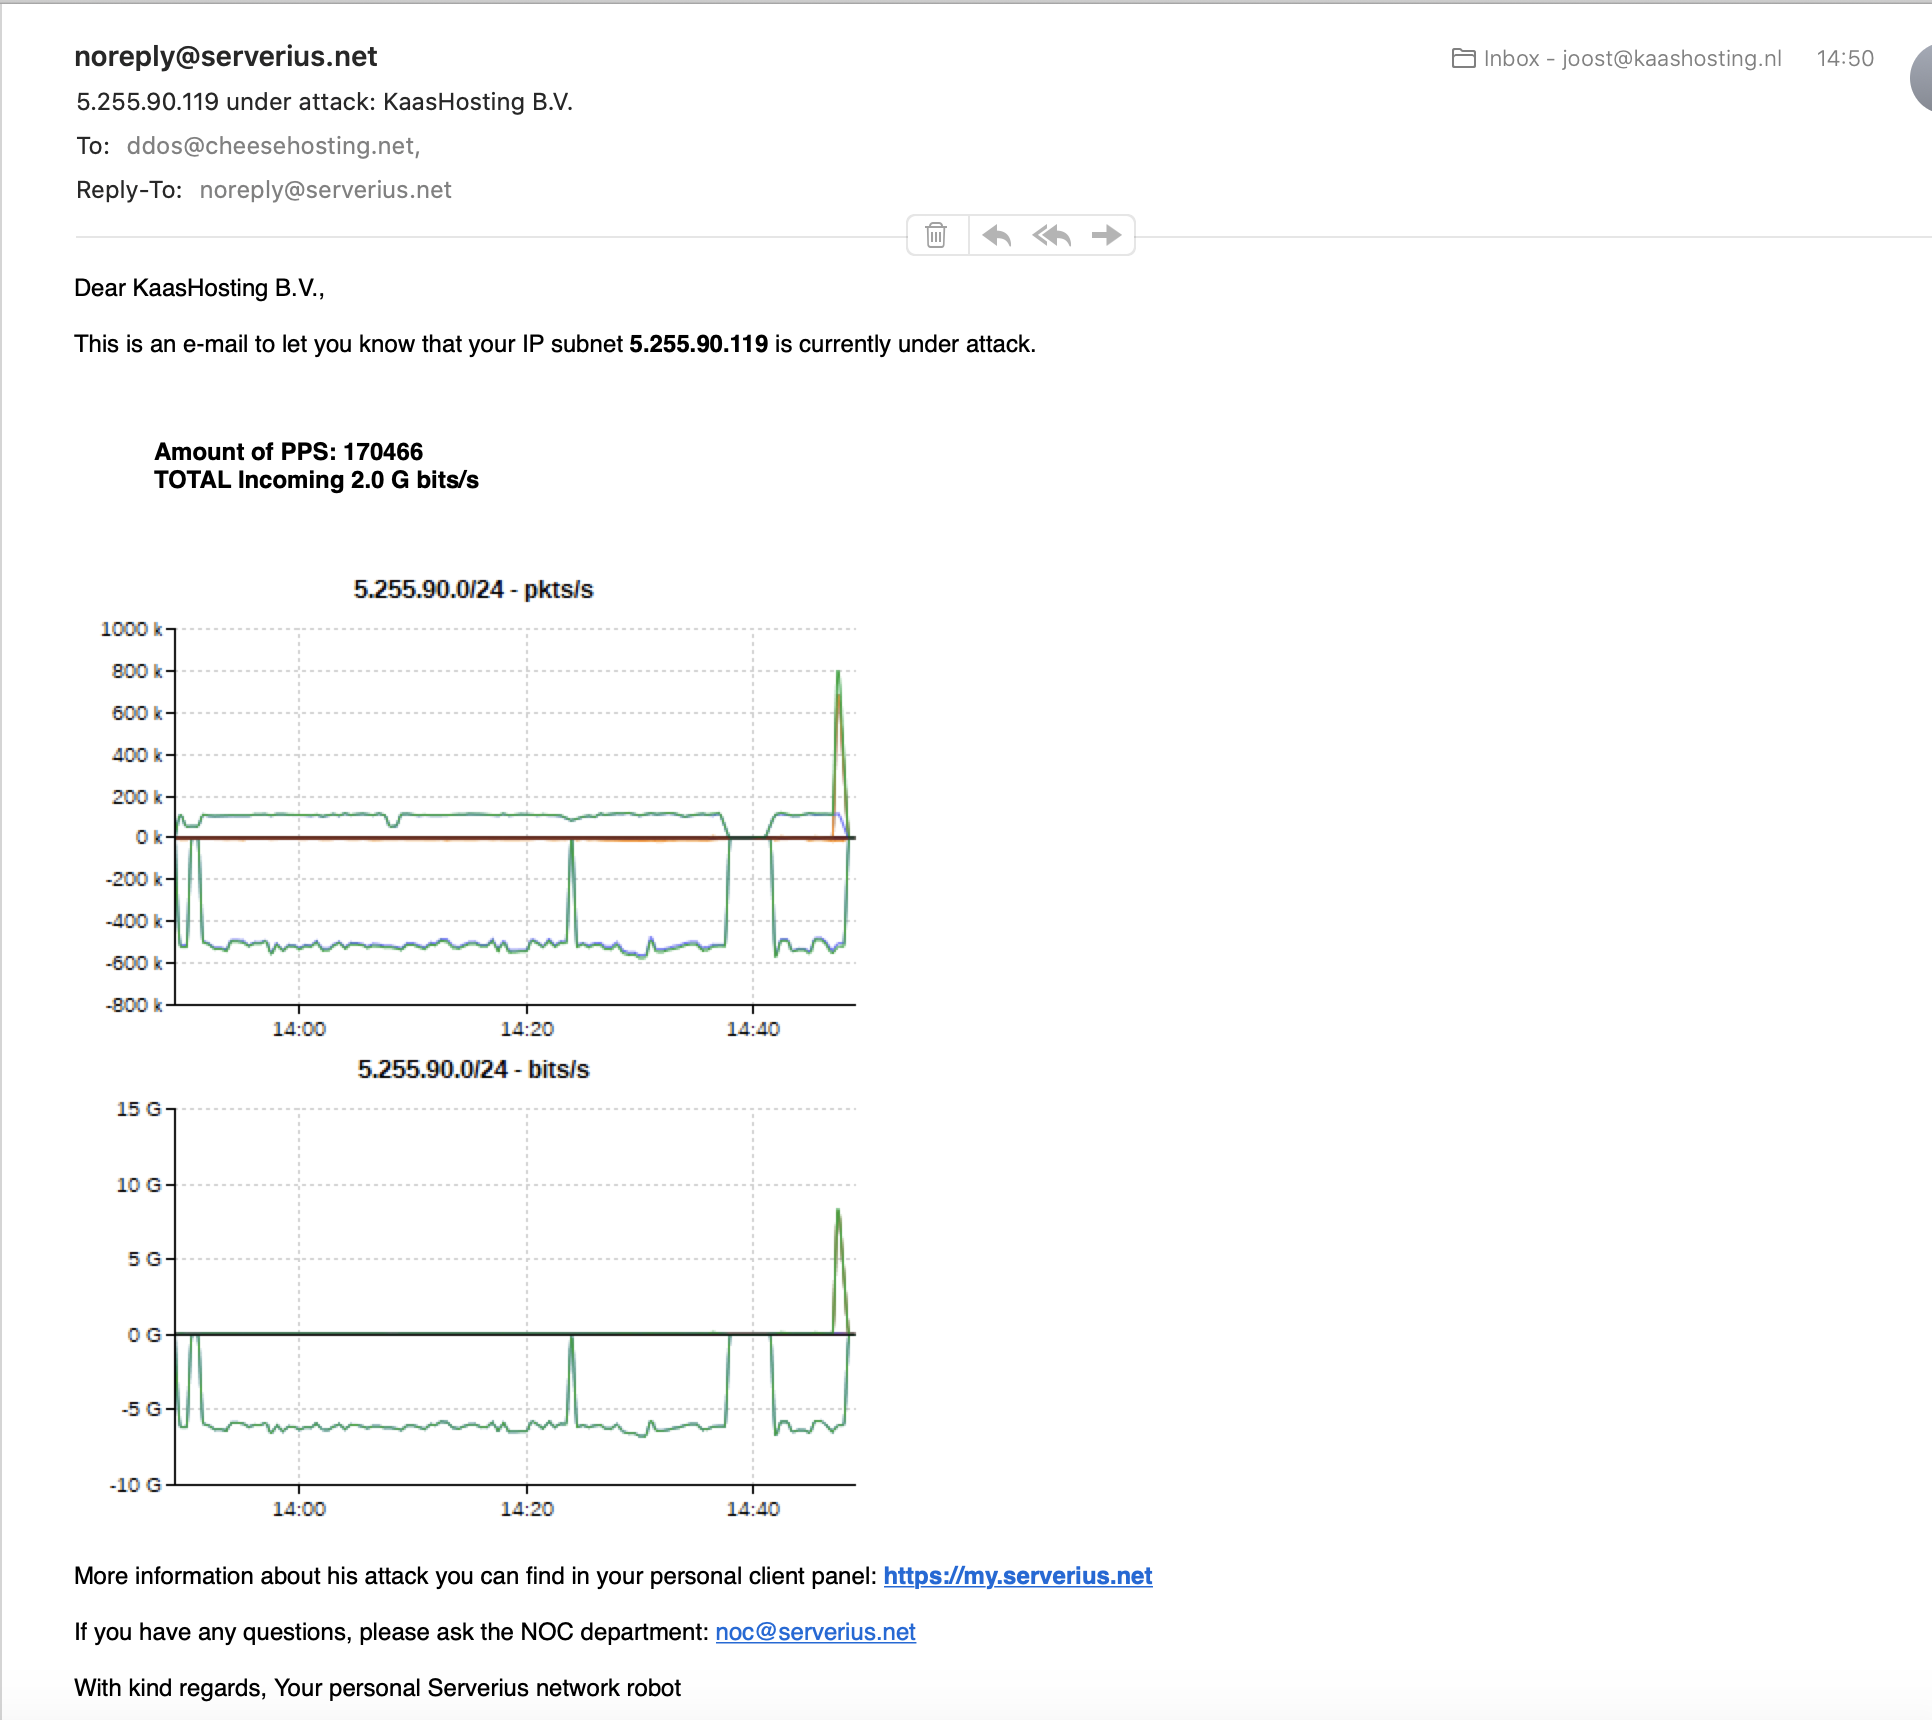1932x1720 pixels.
Task: Click recipient ddos@cheesehosting.net
Action: tap(272, 146)
